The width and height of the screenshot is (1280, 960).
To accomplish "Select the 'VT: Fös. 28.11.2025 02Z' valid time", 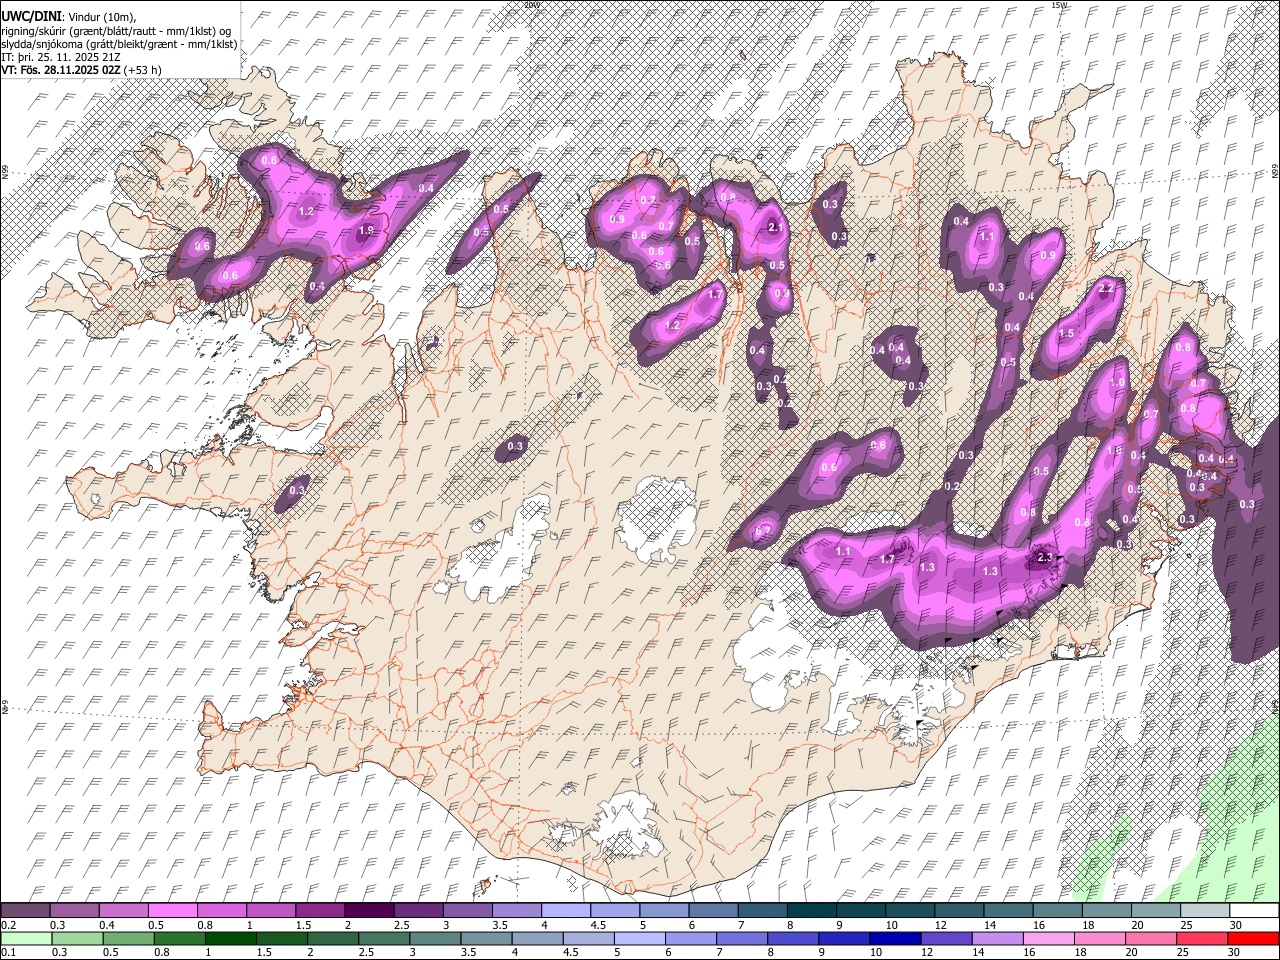I will (x=61, y=70).
